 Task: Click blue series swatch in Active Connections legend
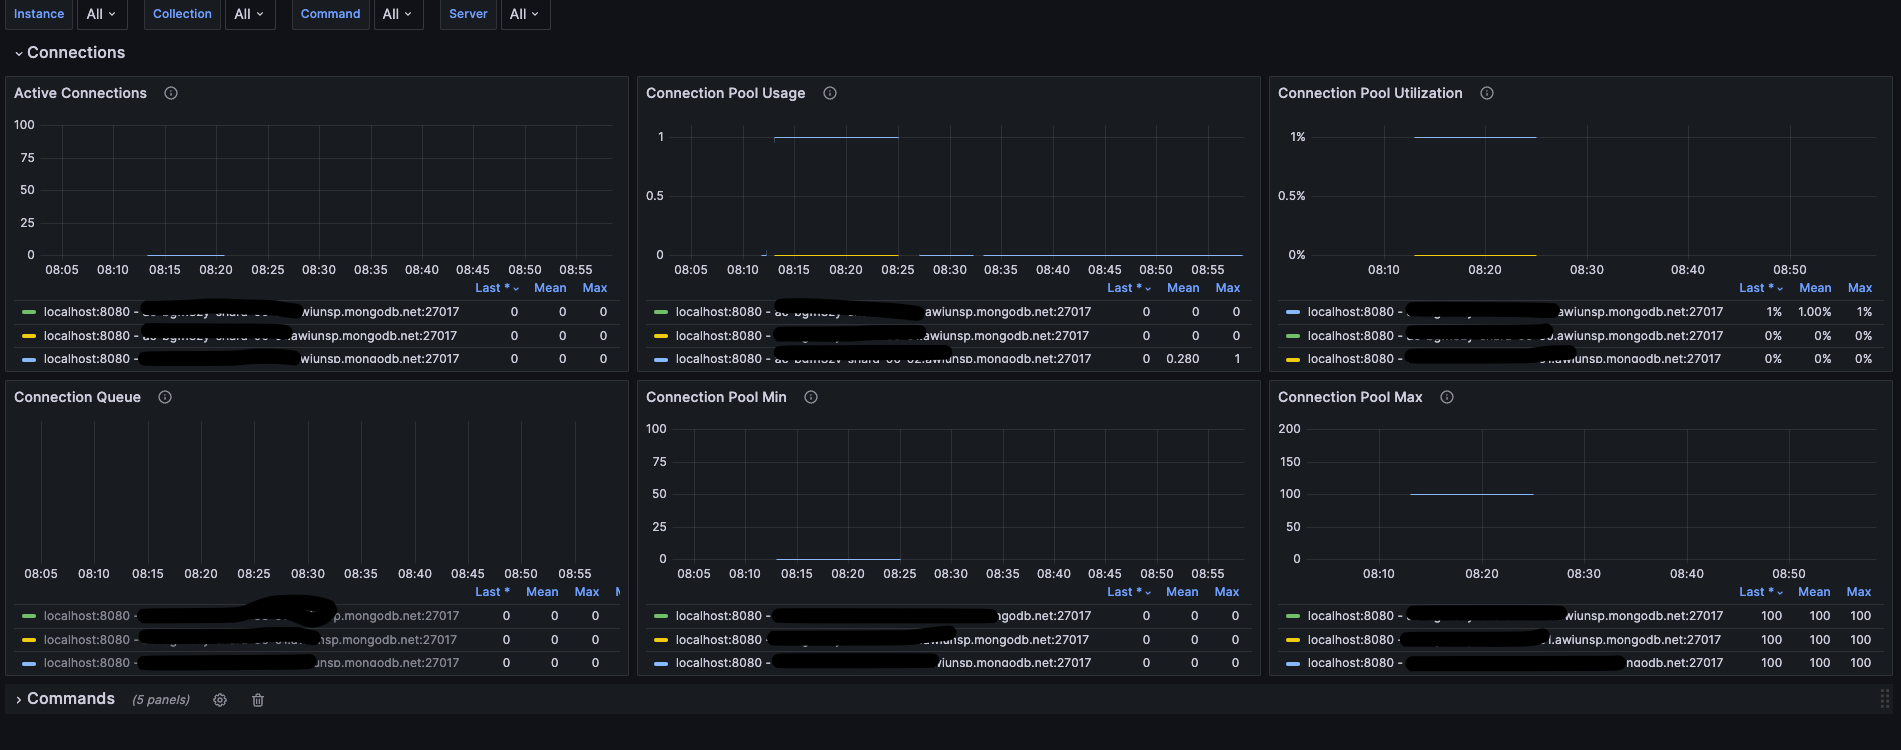click(29, 359)
